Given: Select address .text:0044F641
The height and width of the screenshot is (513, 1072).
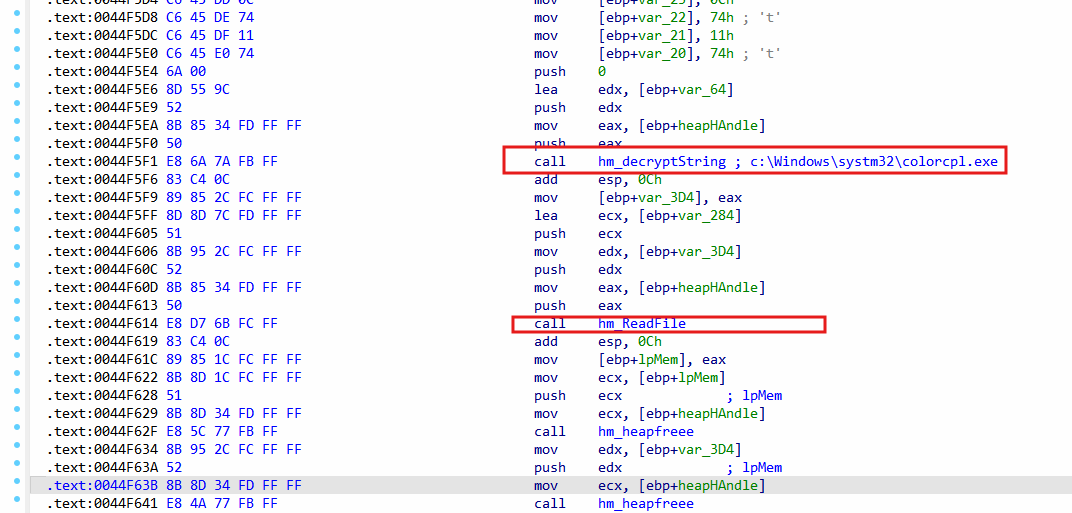Looking at the screenshot, I should [x=103, y=503].
